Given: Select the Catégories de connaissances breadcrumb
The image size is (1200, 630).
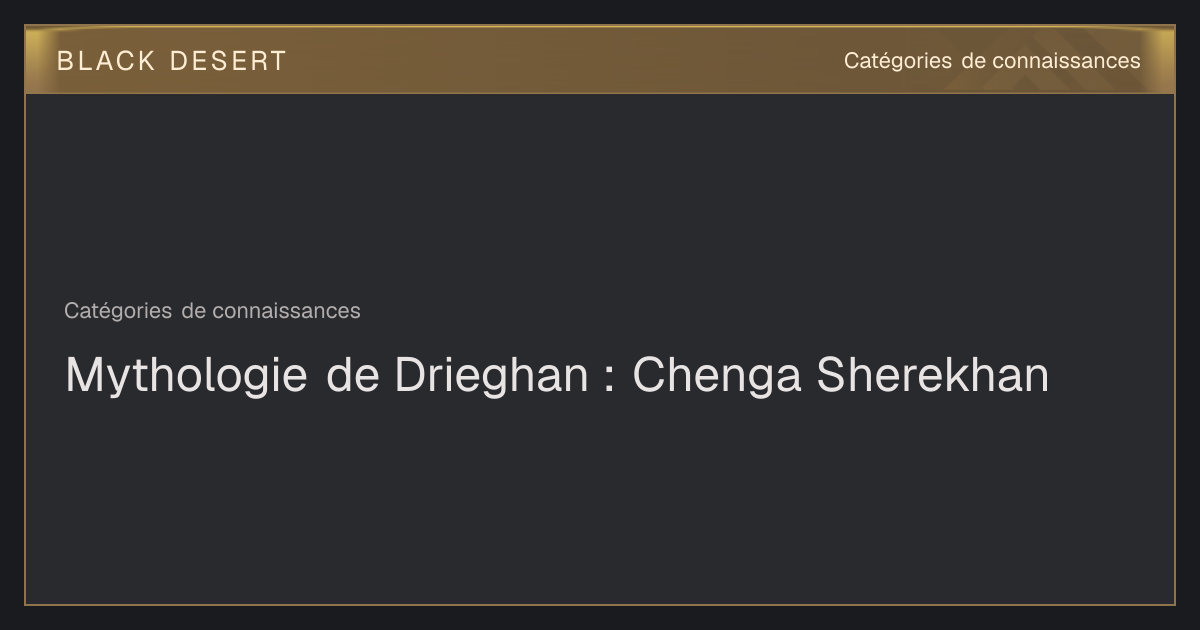Looking at the screenshot, I should click(212, 311).
